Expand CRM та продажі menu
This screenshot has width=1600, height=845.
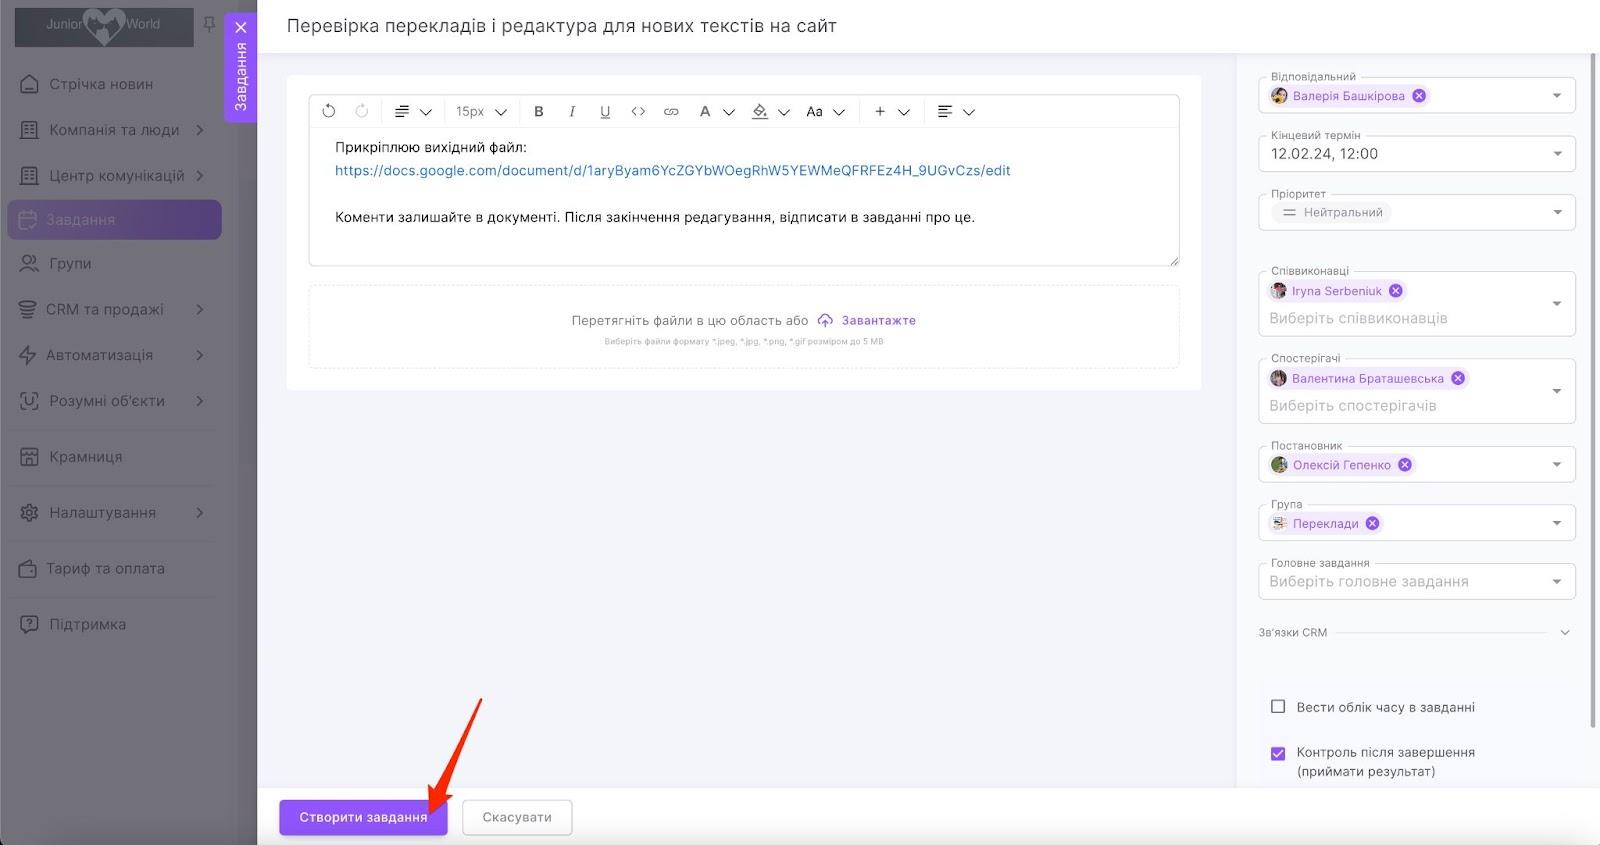pyautogui.click(x=114, y=310)
